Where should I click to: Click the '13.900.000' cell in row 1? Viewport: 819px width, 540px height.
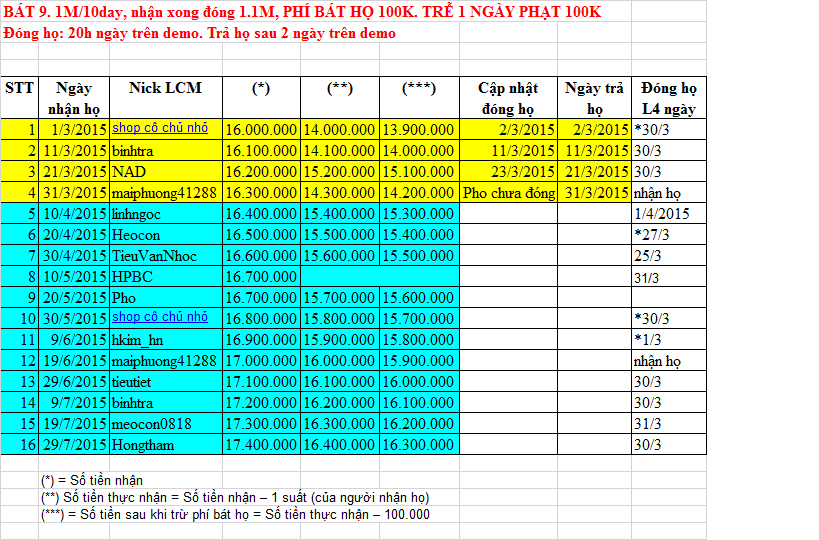click(x=418, y=130)
